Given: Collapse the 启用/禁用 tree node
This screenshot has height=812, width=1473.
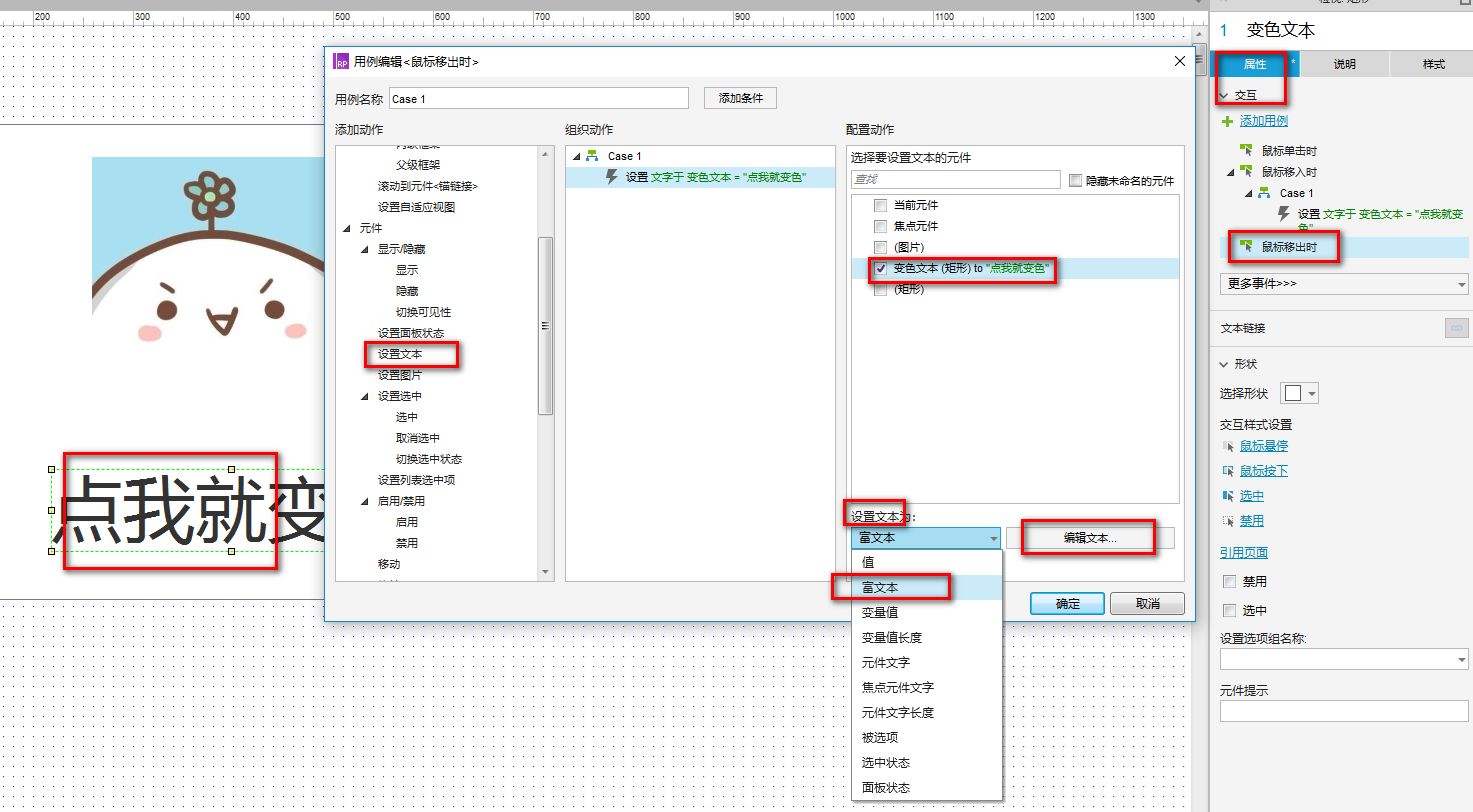Looking at the screenshot, I should click(x=365, y=501).
